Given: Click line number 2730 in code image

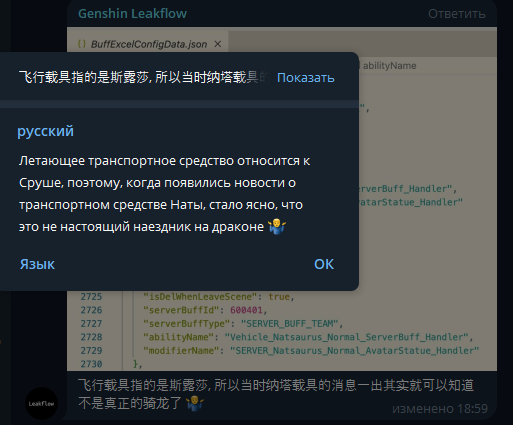Looking at the screenshot, I should pyautogui.click(x=91, y=364).
